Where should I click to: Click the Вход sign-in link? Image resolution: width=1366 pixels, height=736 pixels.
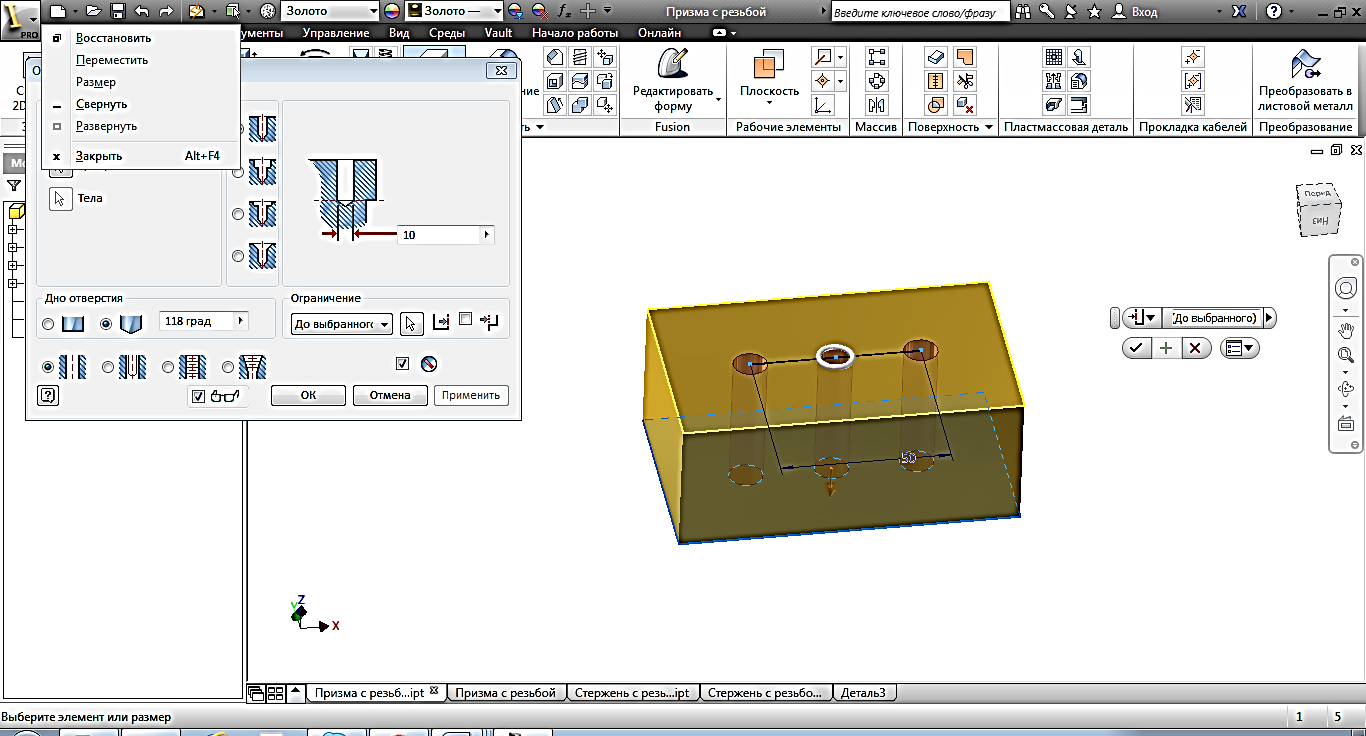click(x=1144, y=11)
